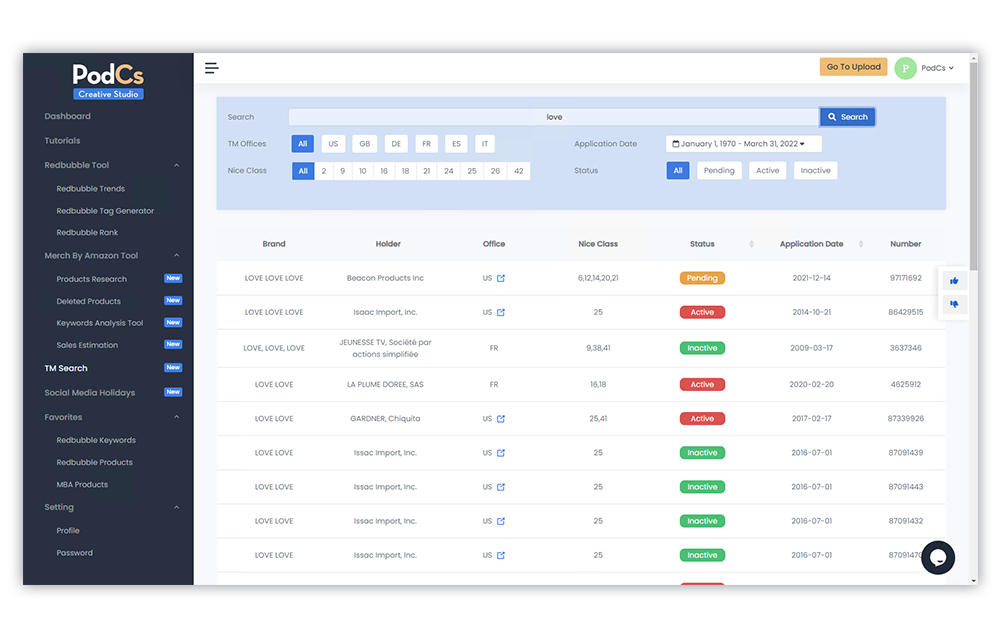Open MBA Products favorites

[82, 485]
